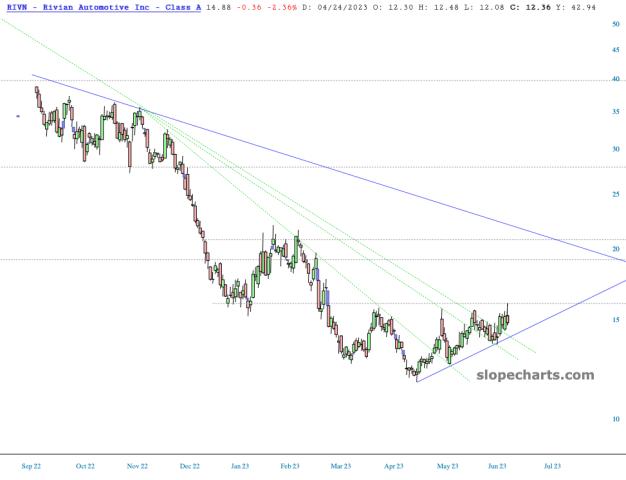Click the 30 price axis label
Viewport: 626px width, 480px height.
point(616,150)
